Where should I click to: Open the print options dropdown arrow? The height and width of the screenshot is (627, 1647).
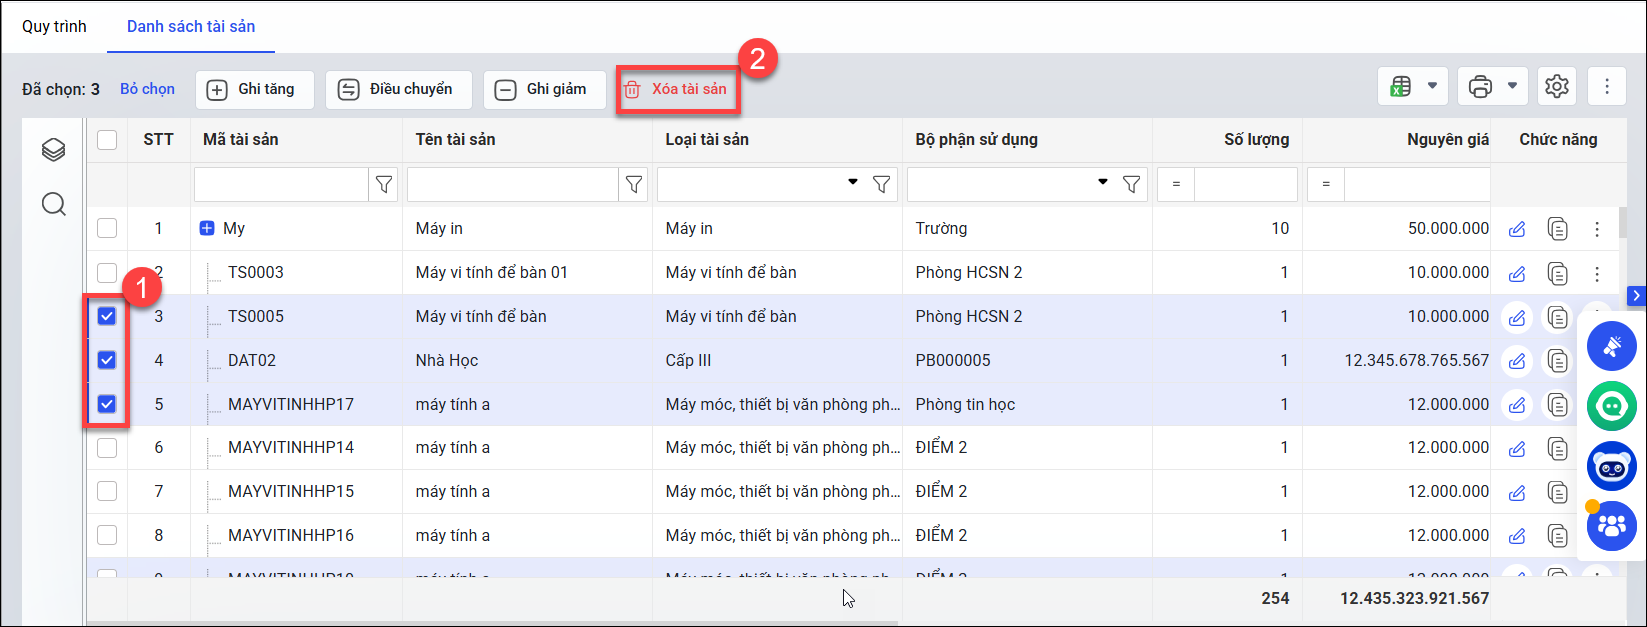tap(1512, 87)
